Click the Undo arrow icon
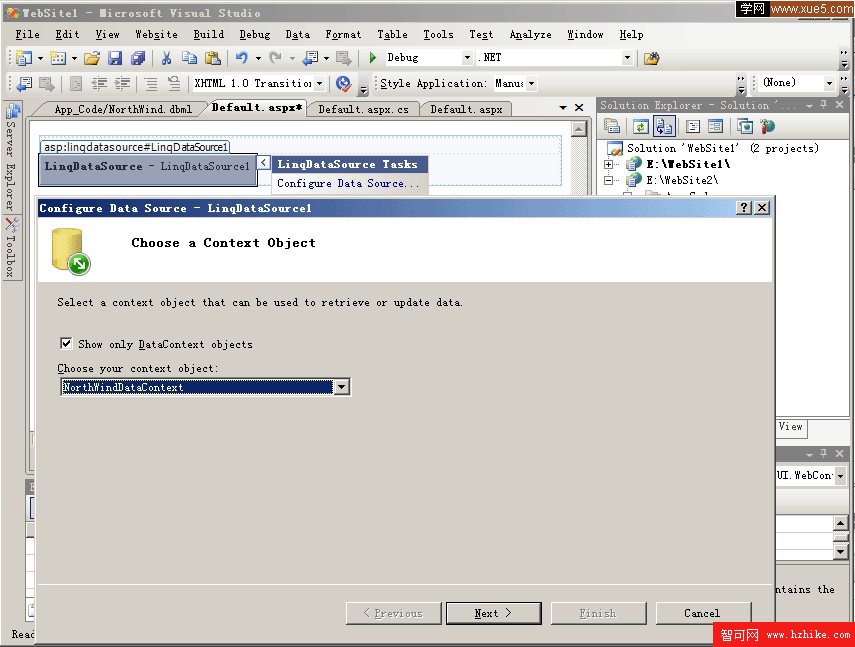 point(242,57)
